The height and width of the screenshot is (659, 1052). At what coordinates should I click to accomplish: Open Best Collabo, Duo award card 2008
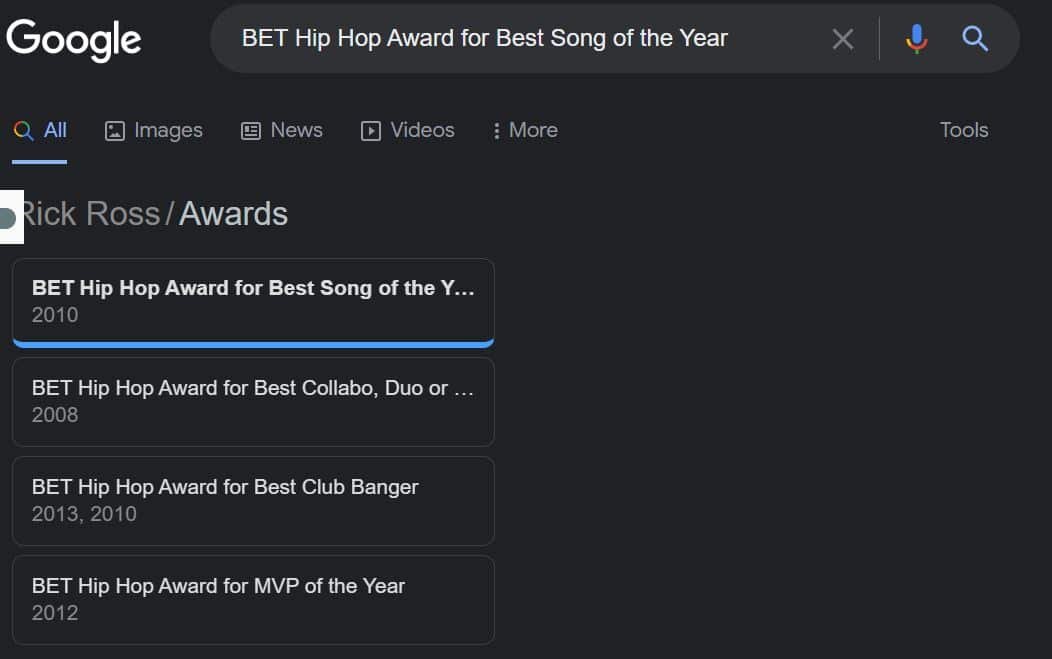(253, 401)
